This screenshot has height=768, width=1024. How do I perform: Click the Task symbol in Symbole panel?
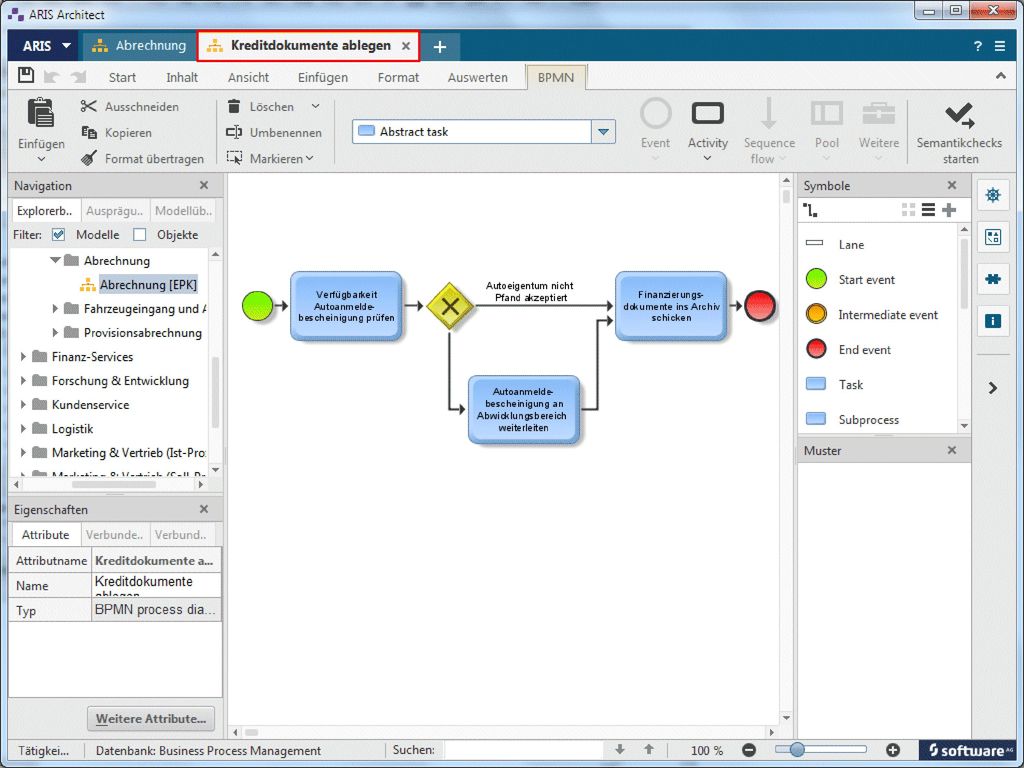(816, 384)
